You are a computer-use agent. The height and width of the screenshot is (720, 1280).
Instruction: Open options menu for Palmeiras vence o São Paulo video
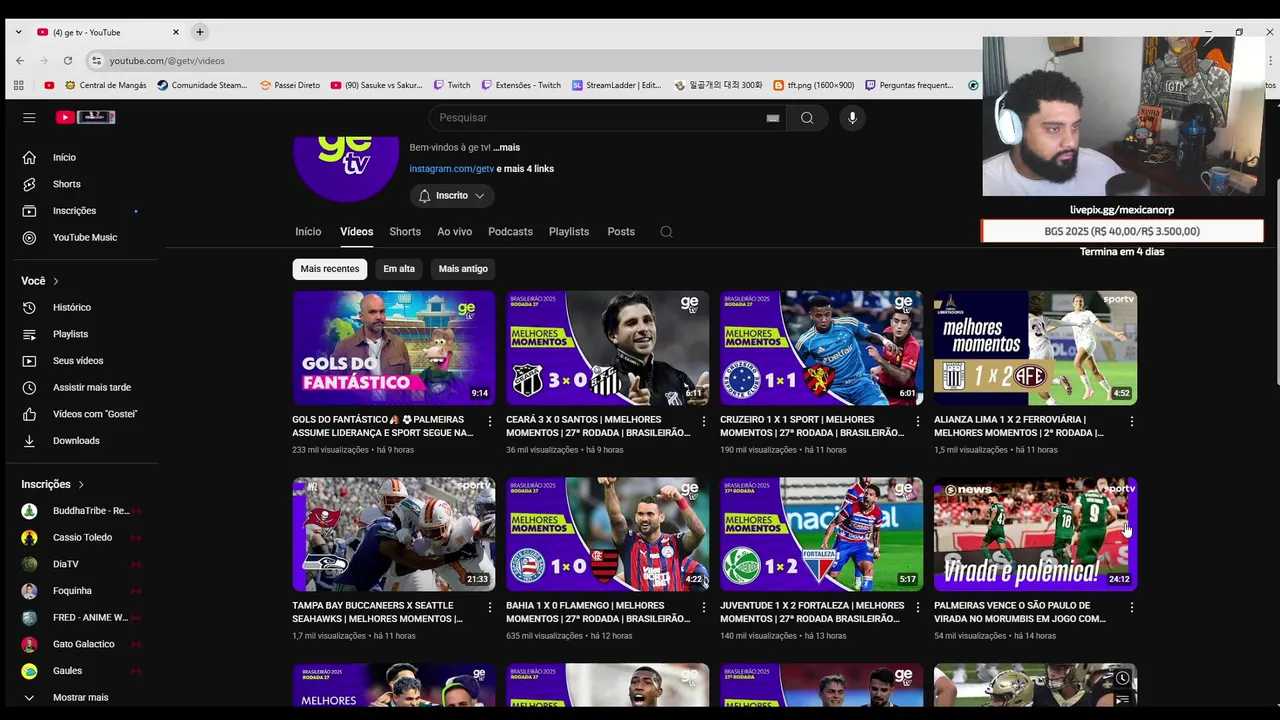[1131, 608]
